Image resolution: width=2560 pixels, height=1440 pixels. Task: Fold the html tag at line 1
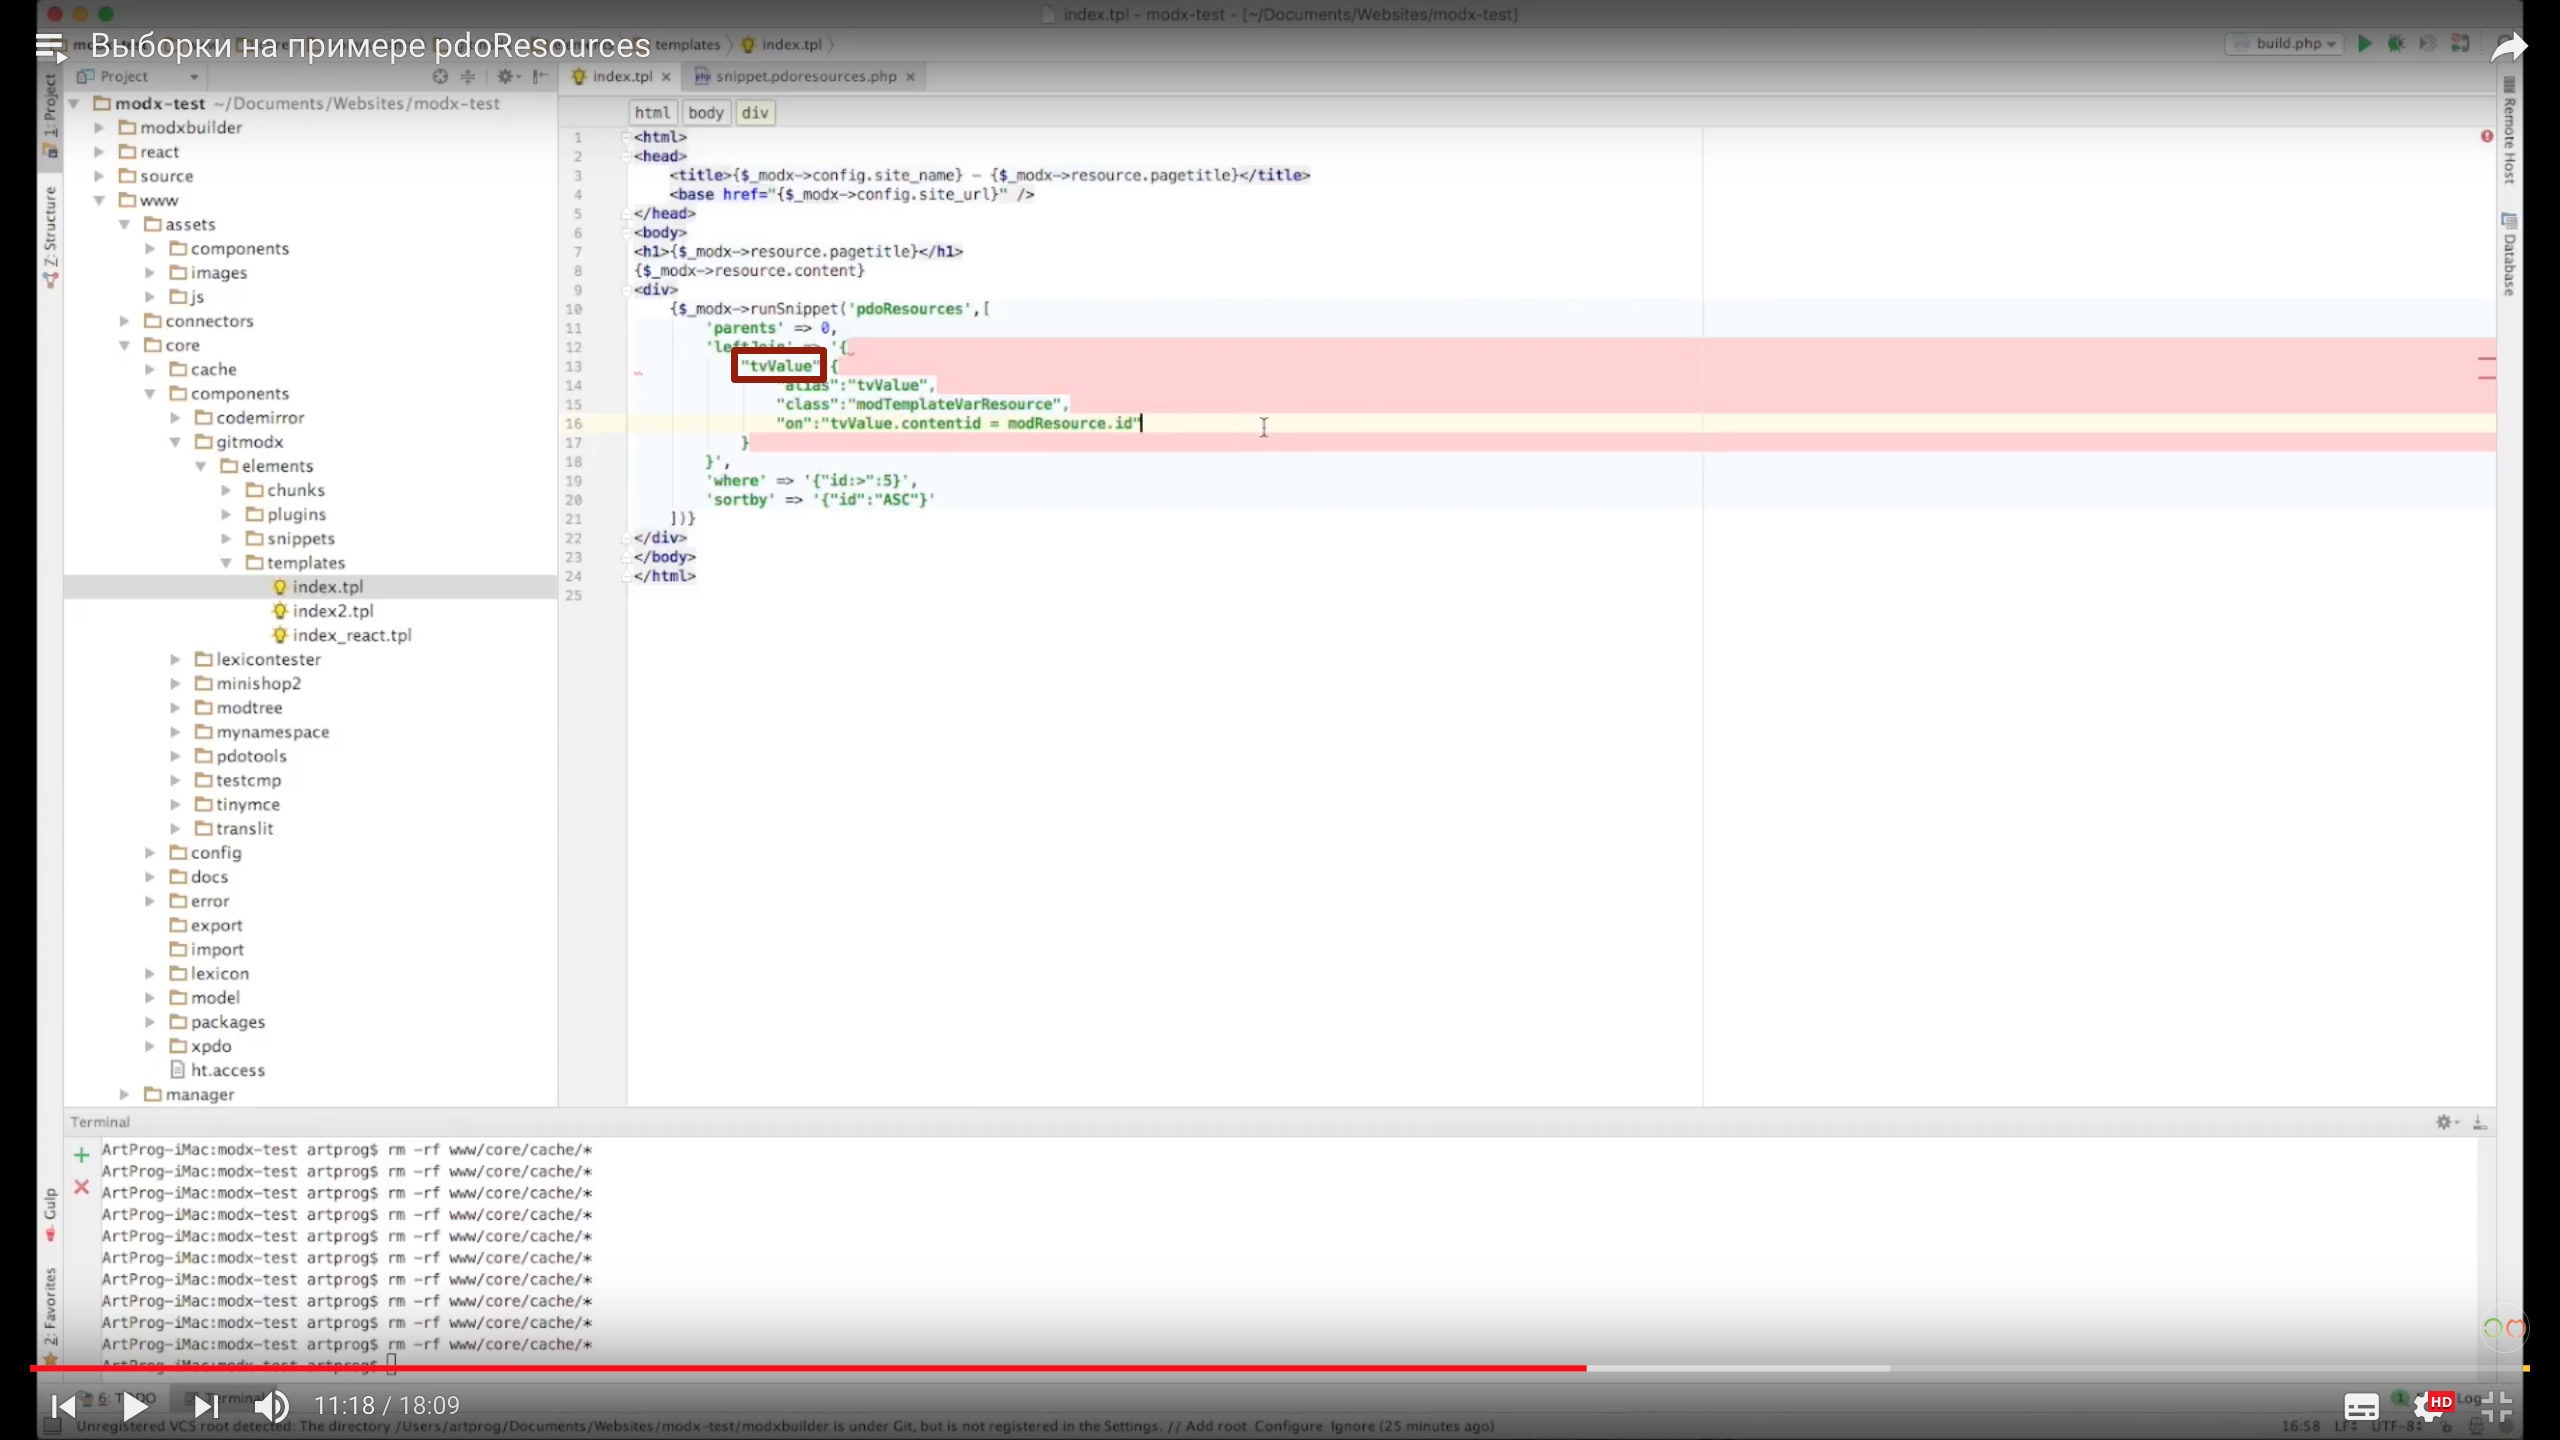click(x=627, y=137)
